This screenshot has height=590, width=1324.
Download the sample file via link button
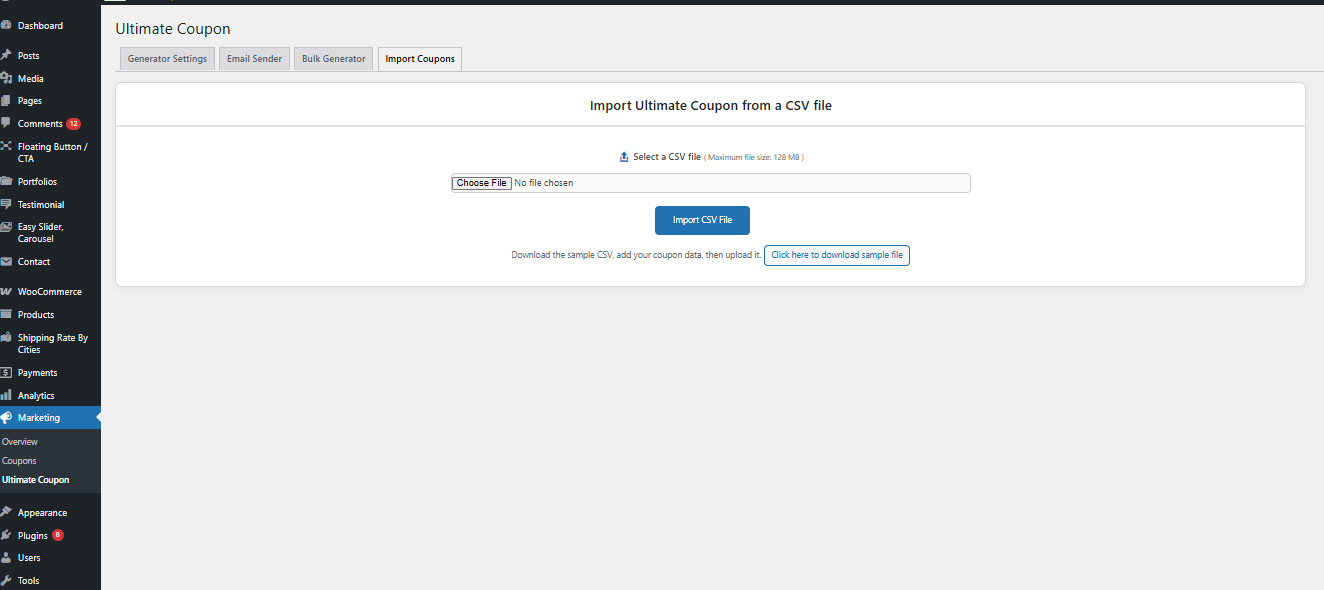836,255
